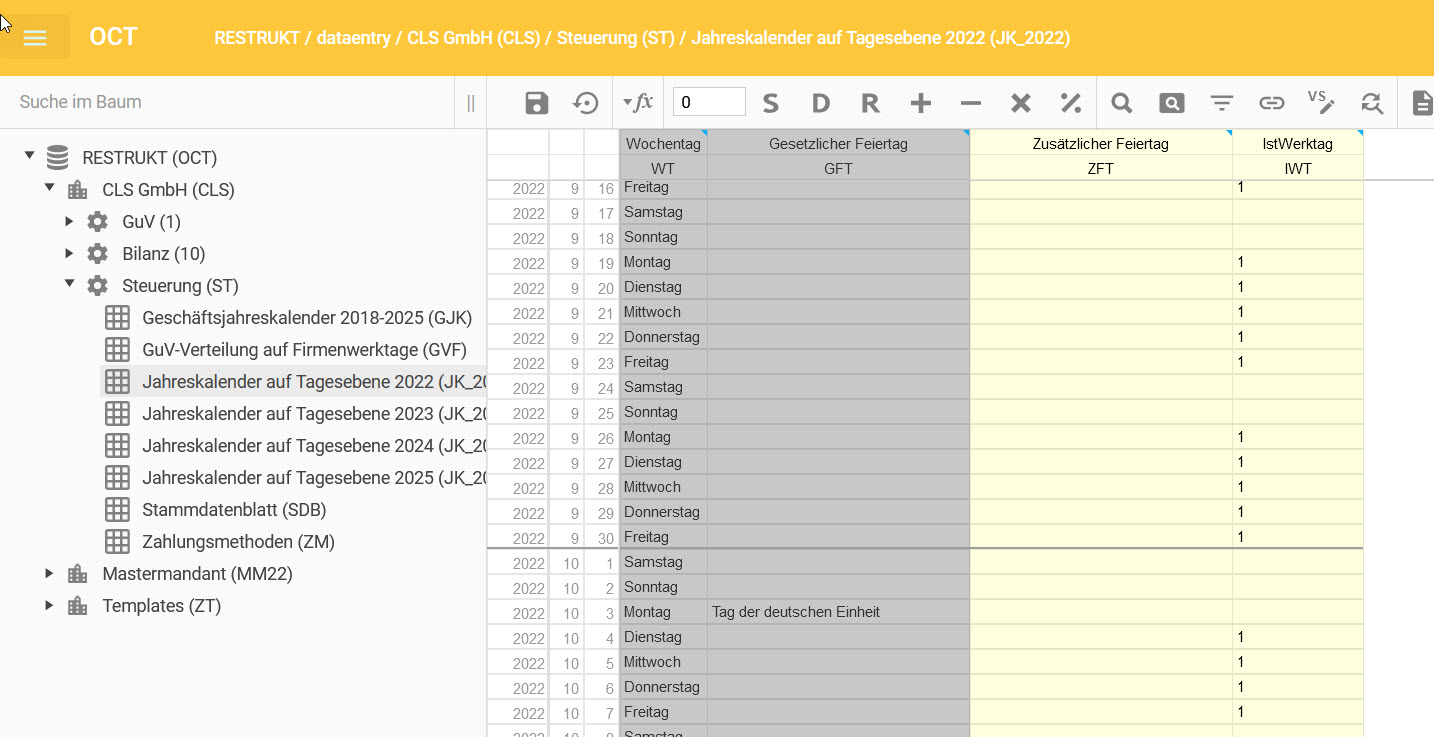Screen dimensions: 1434x737
Task: Expand the Templates (ZT) node
Action: (49, 605)
